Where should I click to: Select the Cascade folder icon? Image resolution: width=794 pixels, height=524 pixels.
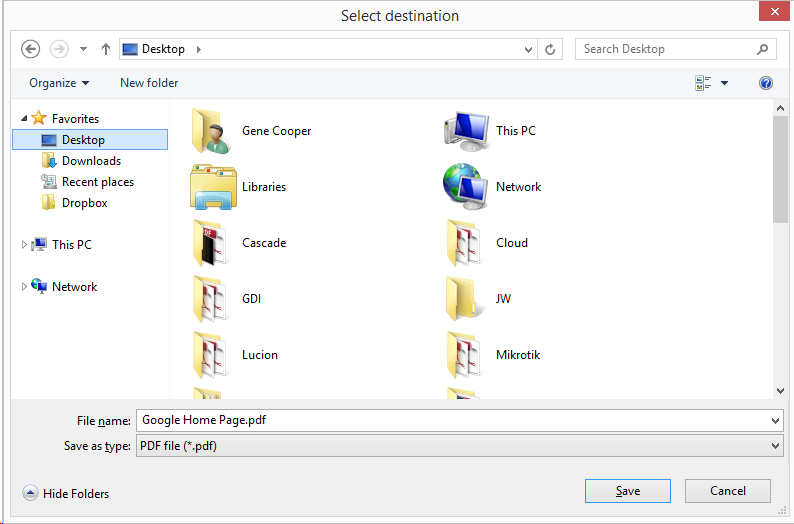[211, 243]
